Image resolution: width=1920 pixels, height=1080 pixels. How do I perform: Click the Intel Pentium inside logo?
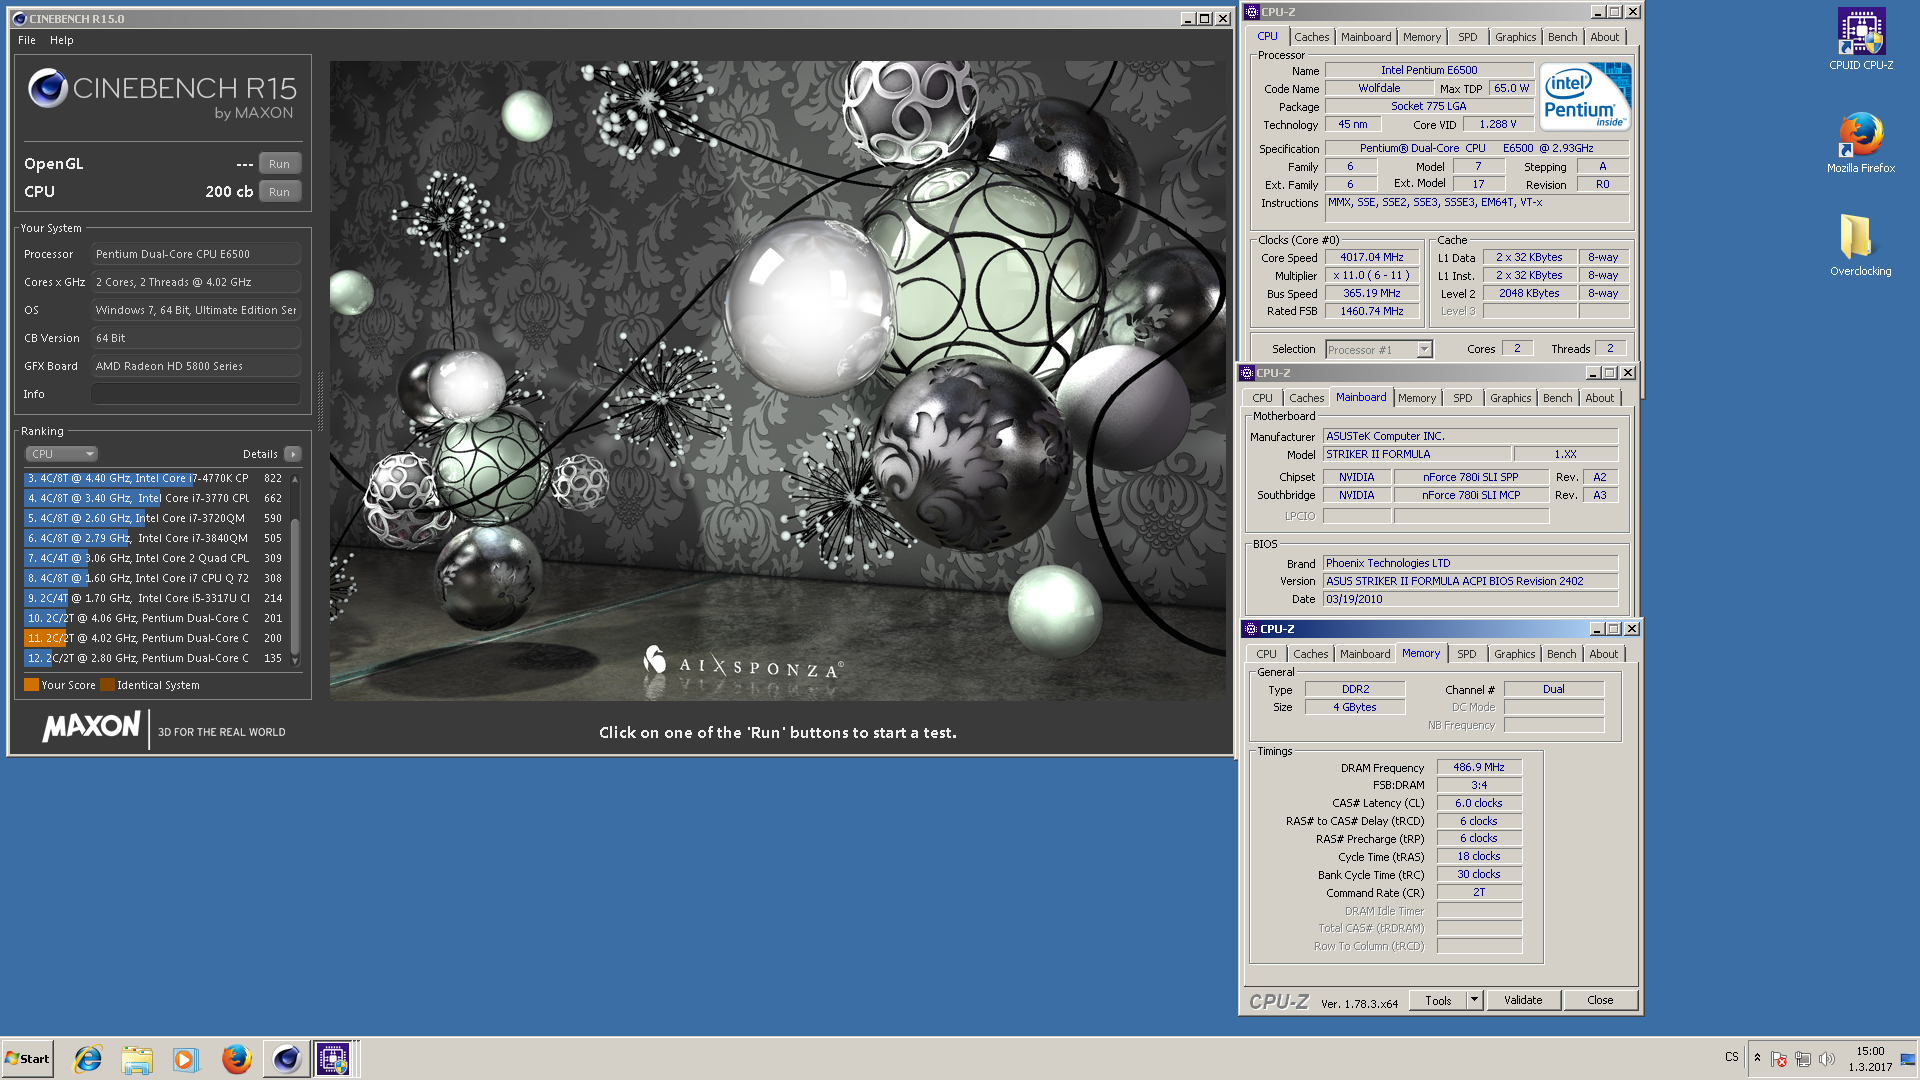(1585, 96)
